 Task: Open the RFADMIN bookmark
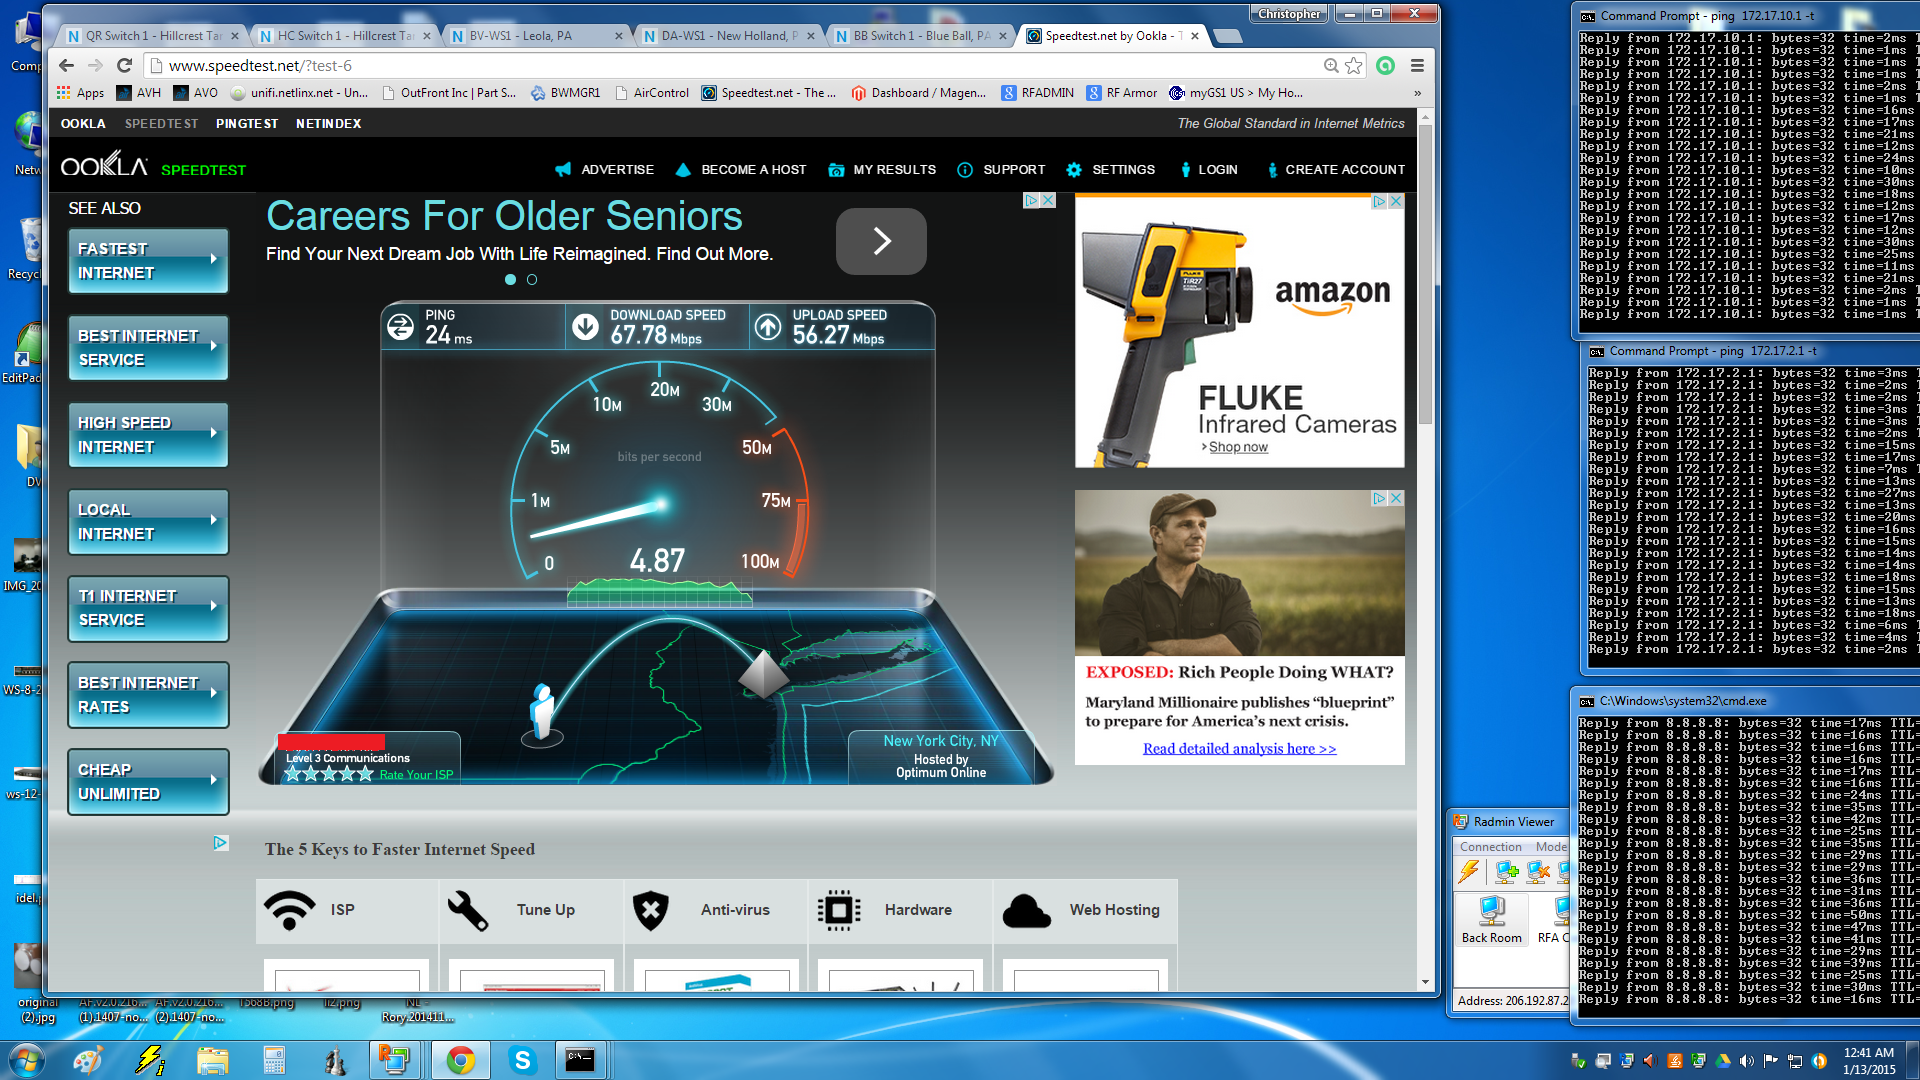coord(1038,93)
